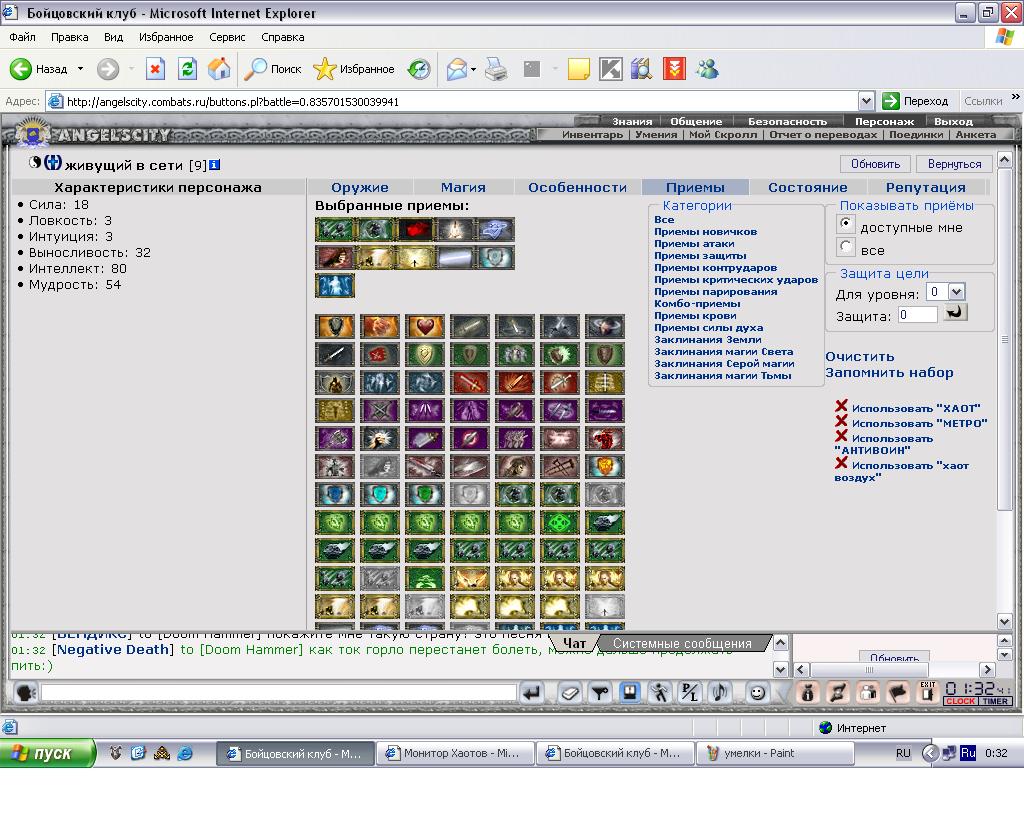Click the Stop loading red X icon
This screenshot has height=822, width=1024.
click(x=155, y=69)
